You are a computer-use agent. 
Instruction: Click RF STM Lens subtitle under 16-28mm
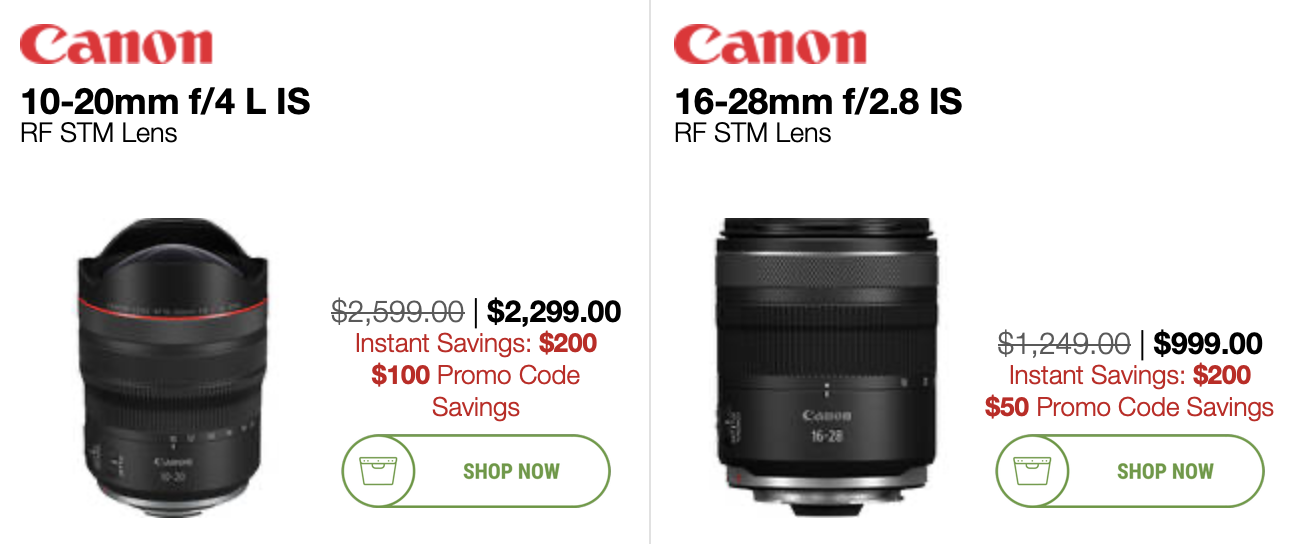752,132
